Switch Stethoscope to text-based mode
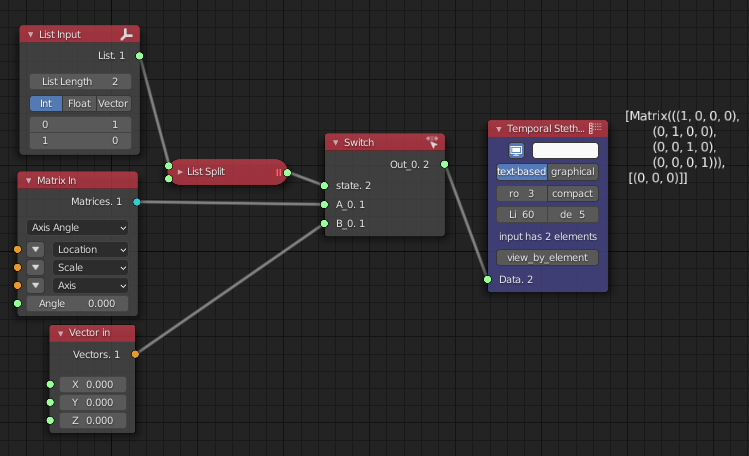The image size is (749, 456). pyautogui.click(x=521, y=172)
